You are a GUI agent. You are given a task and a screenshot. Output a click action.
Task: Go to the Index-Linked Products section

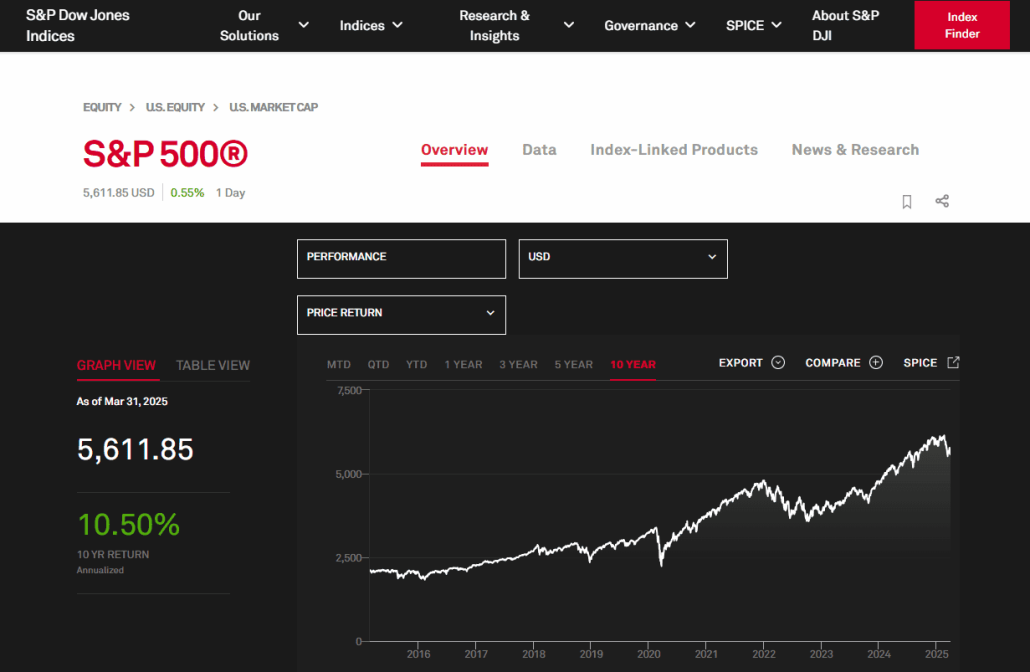(673, 149)
